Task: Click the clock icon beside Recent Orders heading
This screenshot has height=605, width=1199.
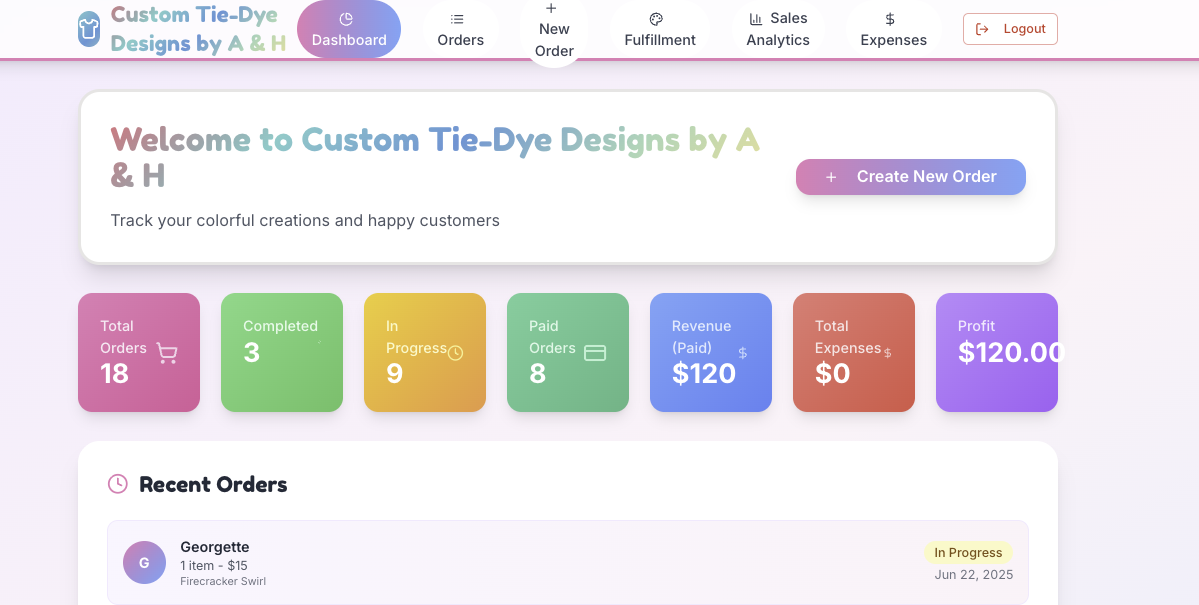Action: (117, 484)
